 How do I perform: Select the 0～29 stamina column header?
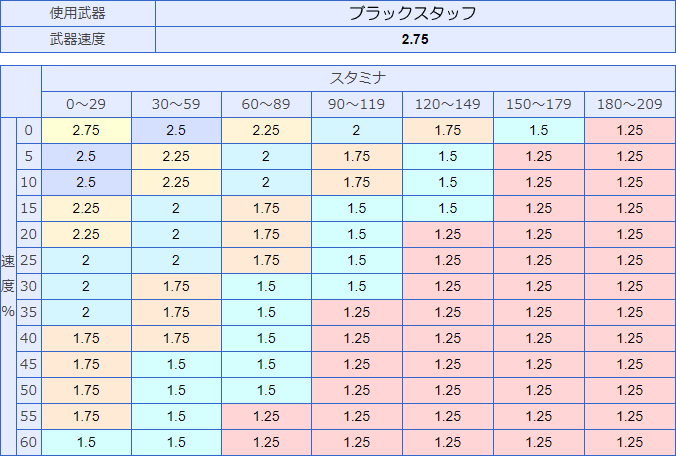click(x=86, y=104)
